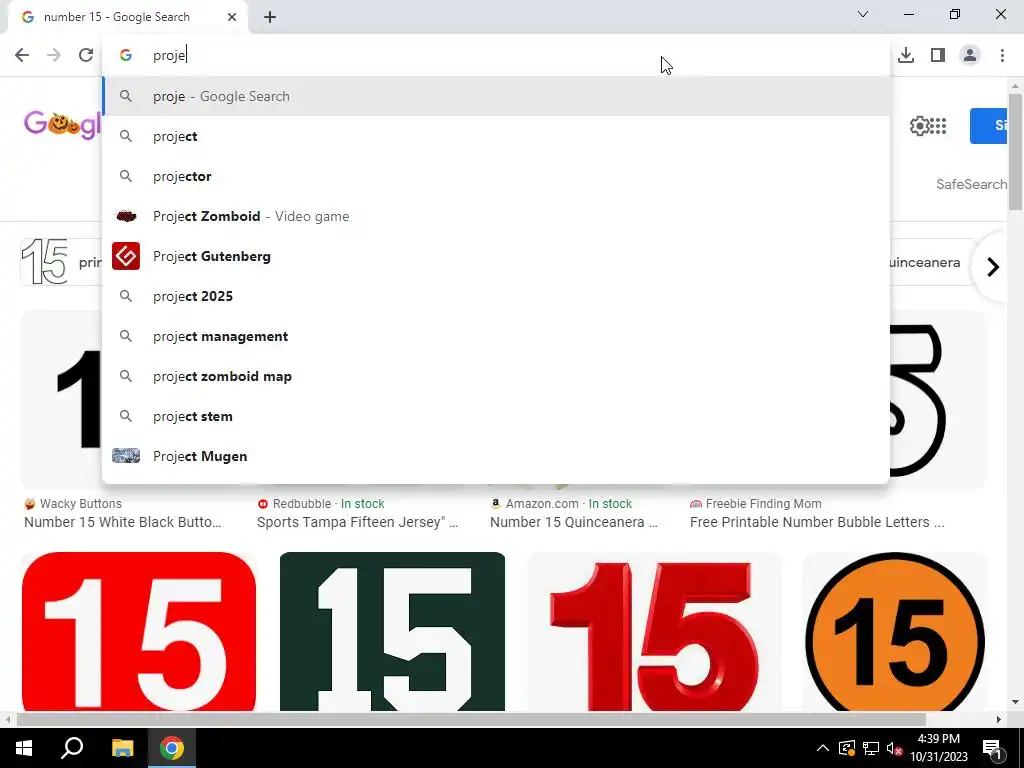Viewport: 1024px width, 768px height.
Task: Click the address bar containing 'proje'
Action: click(496, 55)
